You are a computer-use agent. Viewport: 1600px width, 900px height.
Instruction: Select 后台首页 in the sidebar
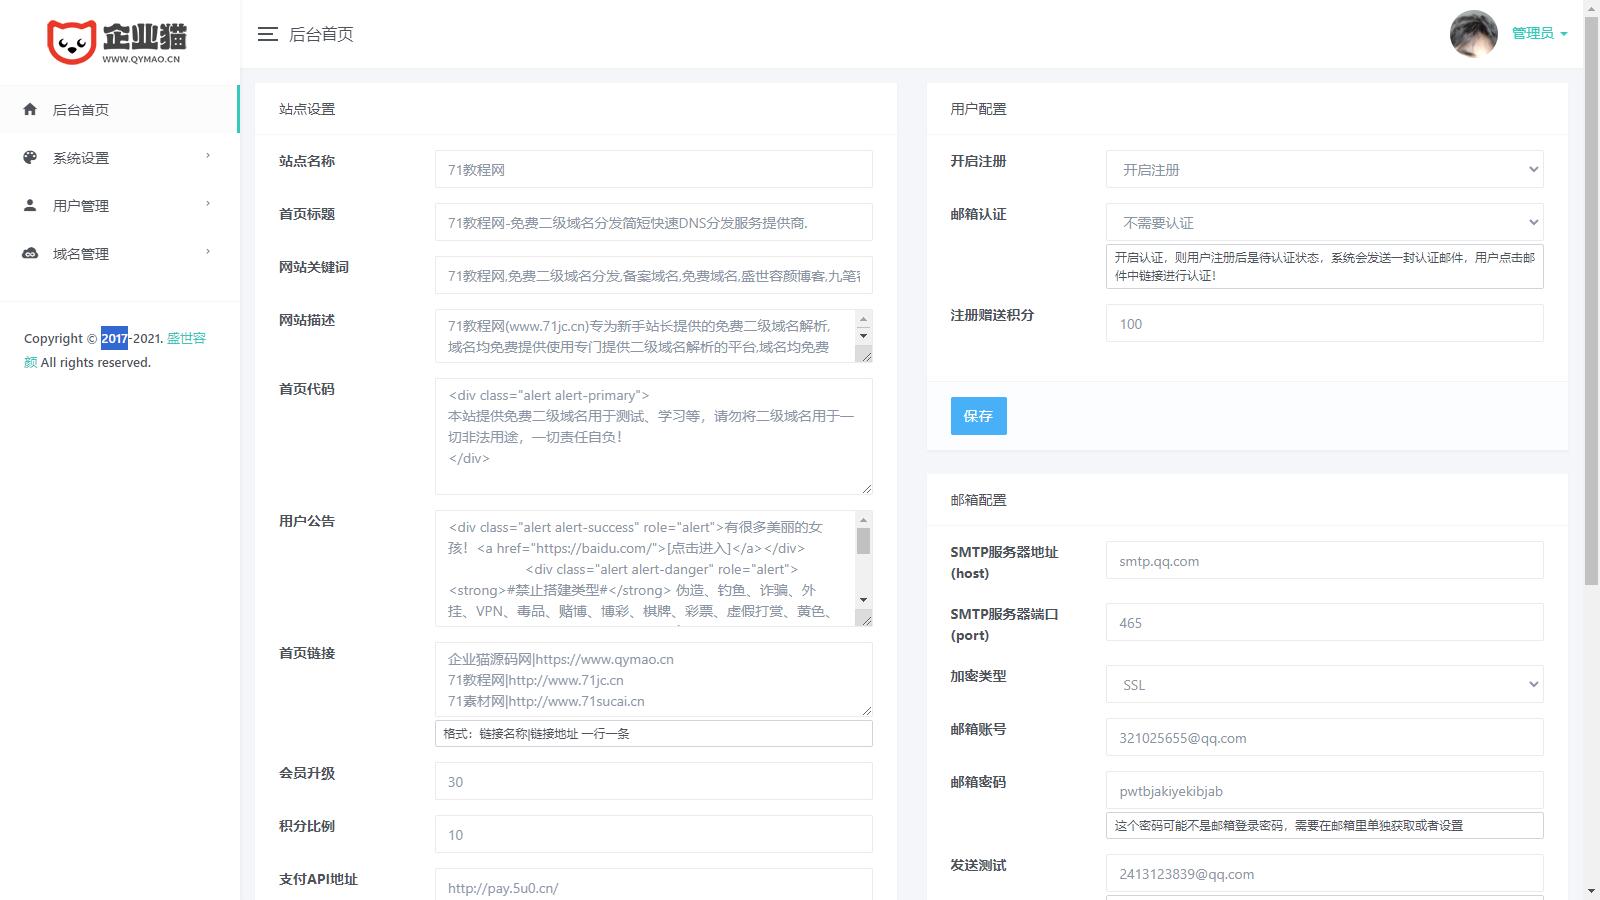(x=81, y=110)
